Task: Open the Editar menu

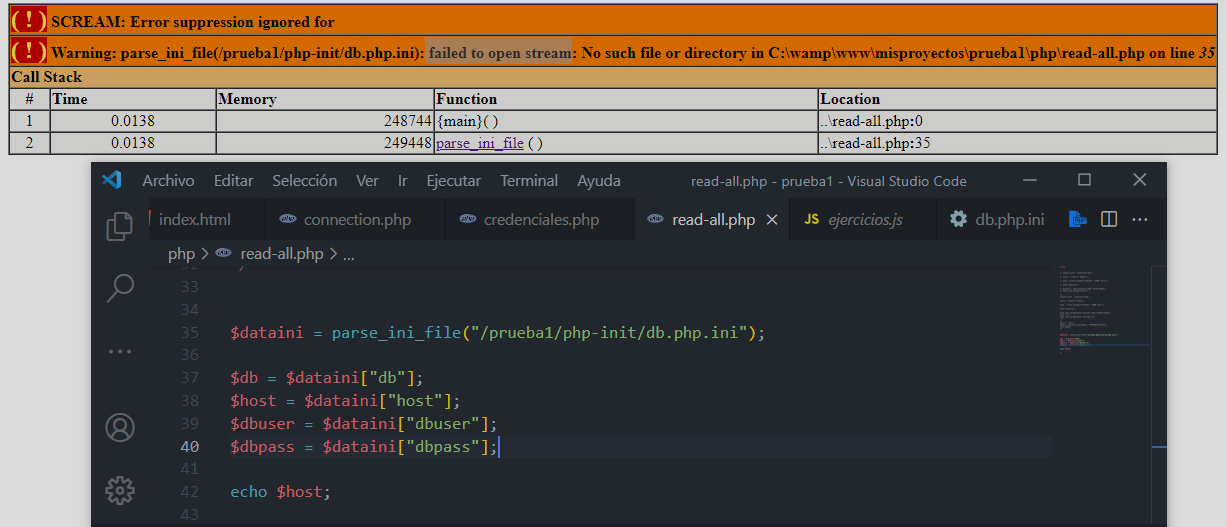Action: (x=233, y=181)
